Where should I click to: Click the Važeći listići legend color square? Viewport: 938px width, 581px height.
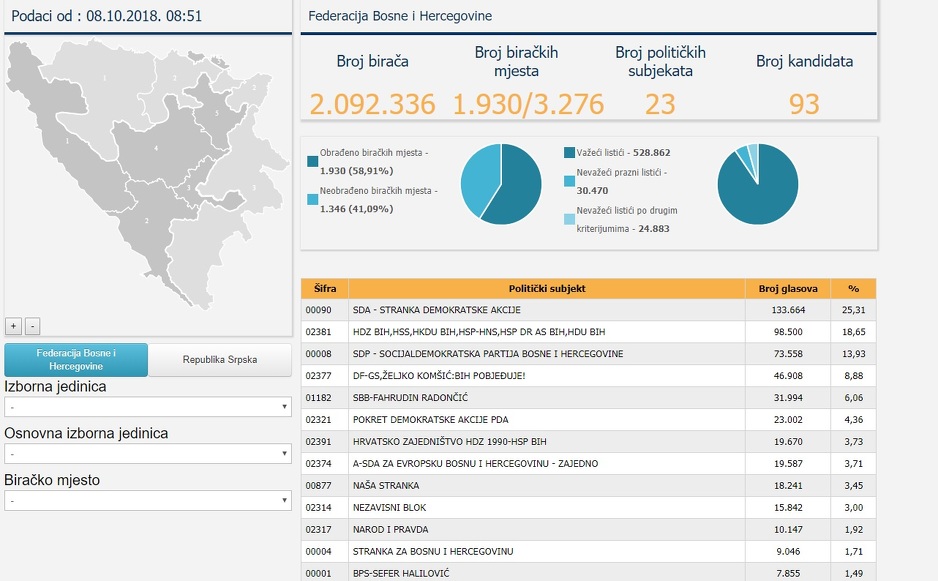tap(569, 153)
